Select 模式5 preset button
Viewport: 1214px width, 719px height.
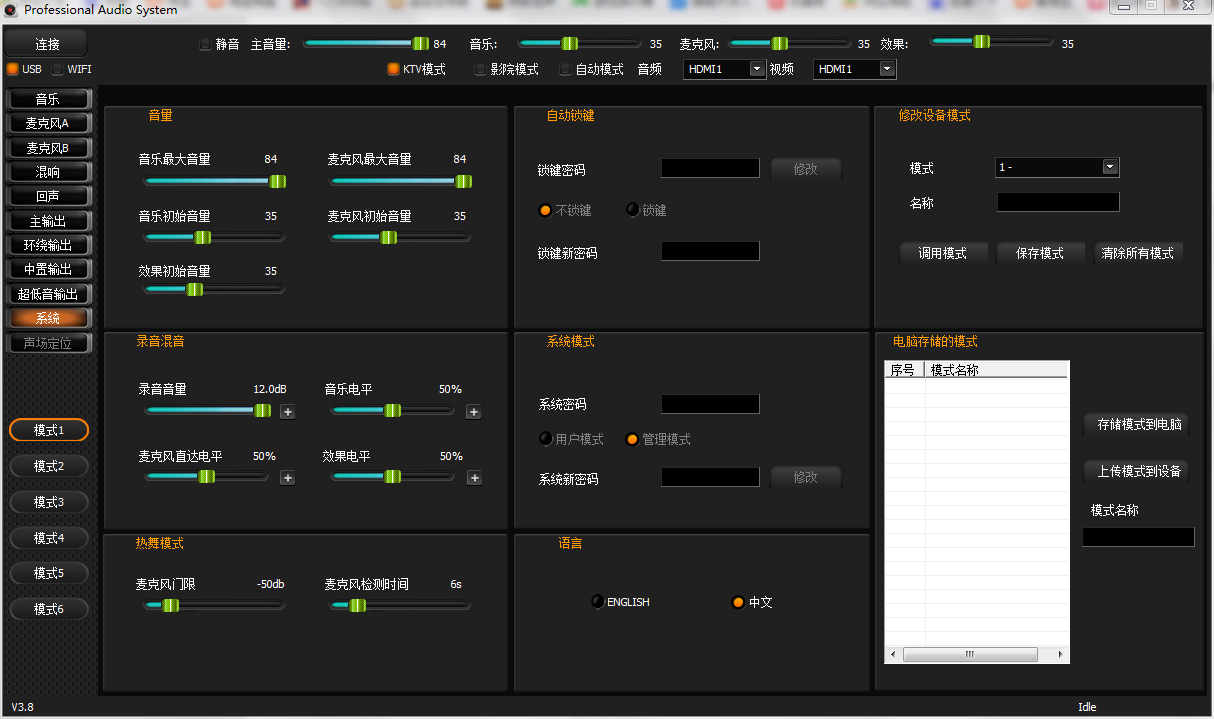[x=49, y=573]
